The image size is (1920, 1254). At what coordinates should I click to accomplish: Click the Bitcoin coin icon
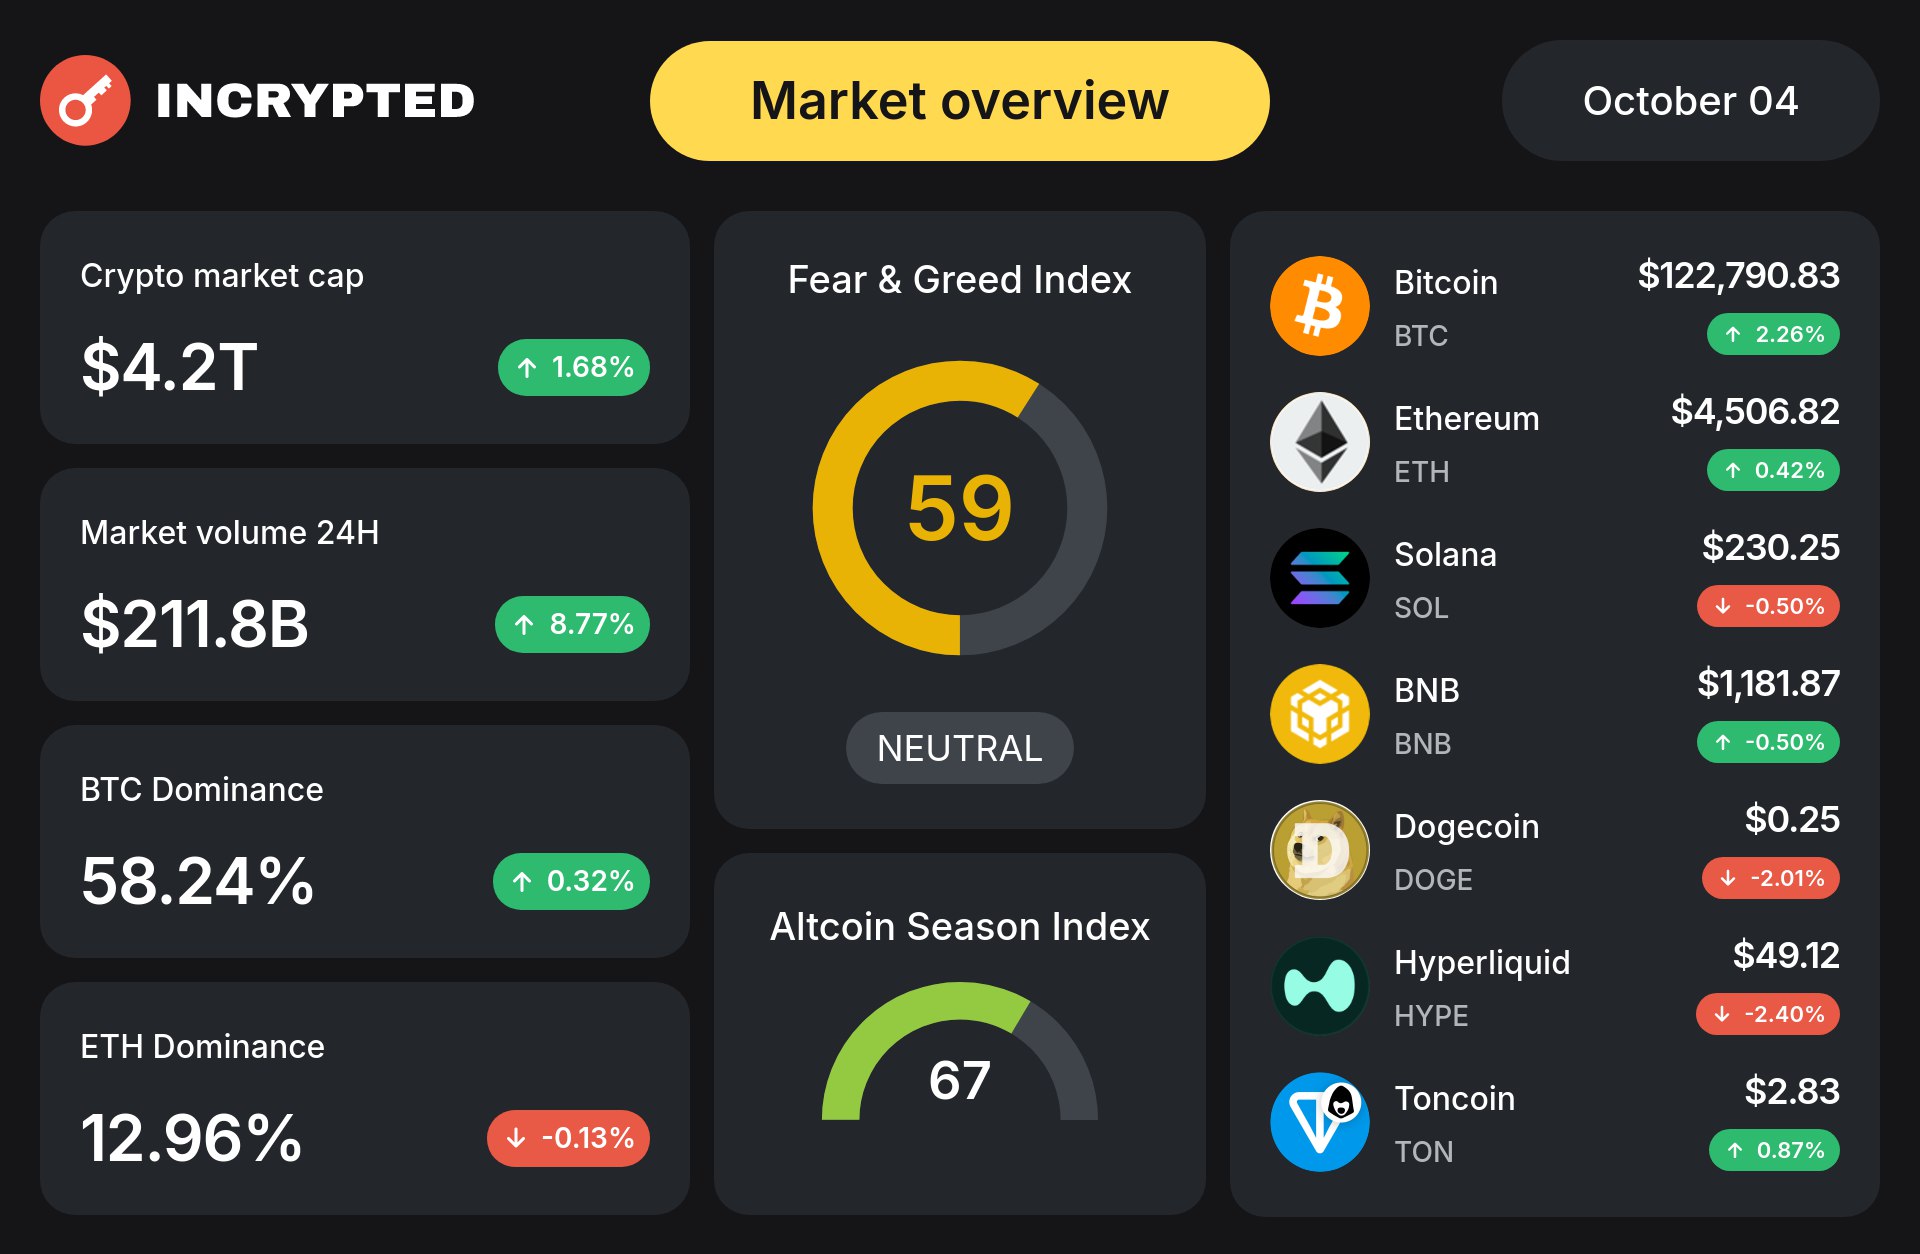click(x=1319, y=306)
